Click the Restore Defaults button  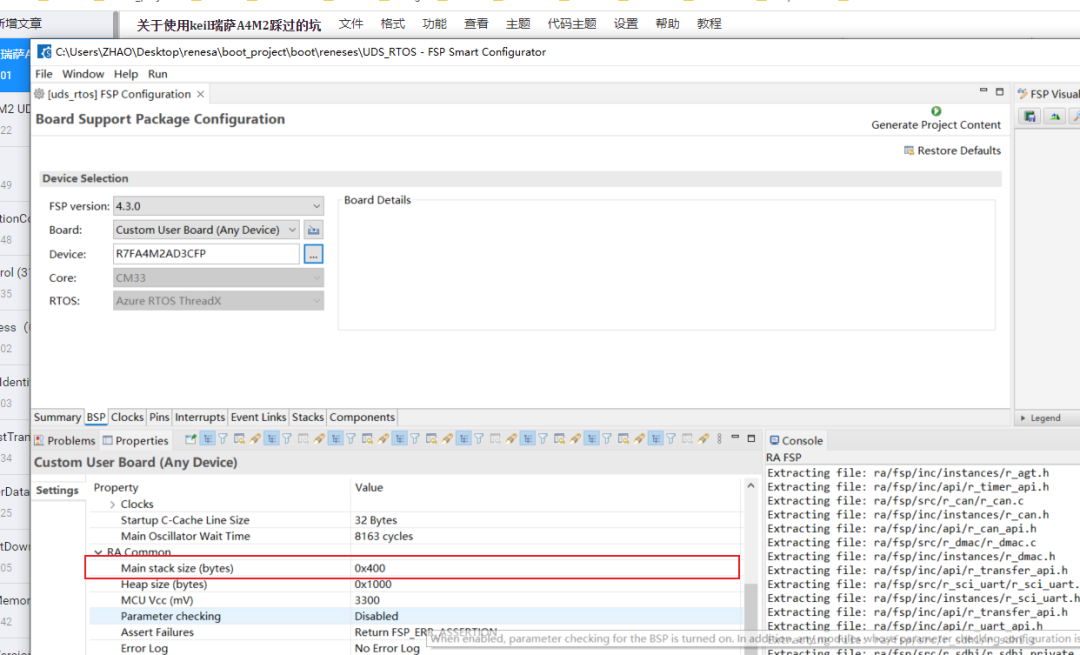953,150
